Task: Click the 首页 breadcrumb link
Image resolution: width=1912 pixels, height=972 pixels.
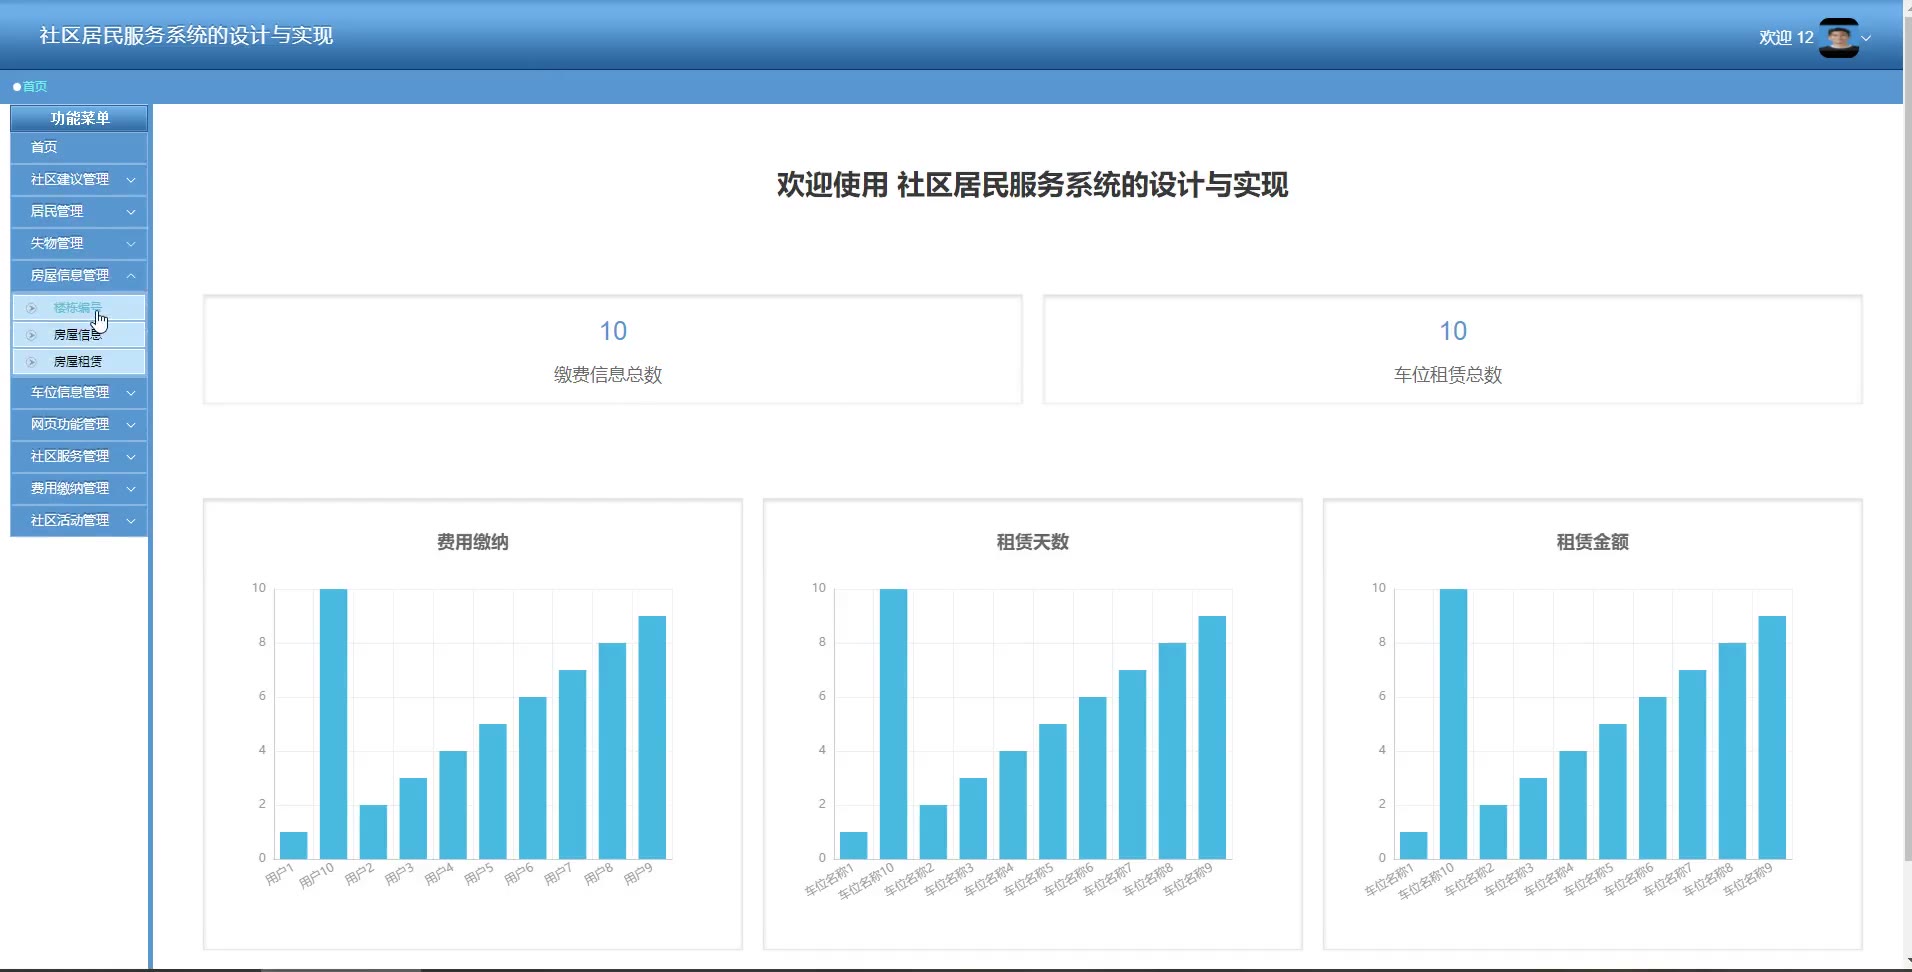Action: coord(35,87)
